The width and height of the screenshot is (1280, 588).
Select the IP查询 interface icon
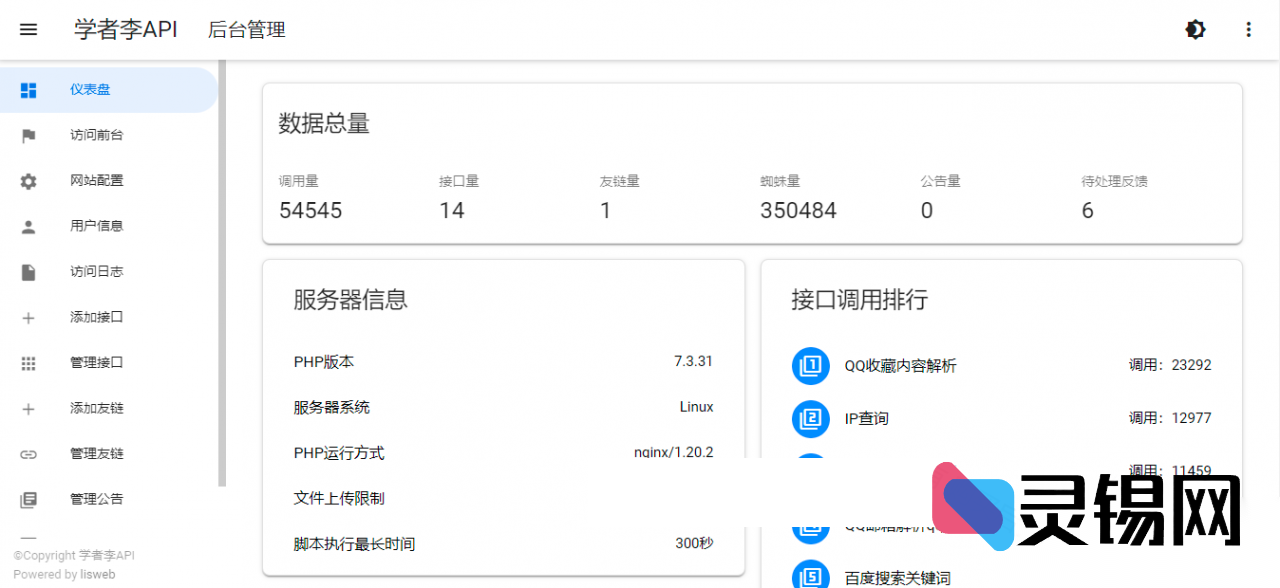pyautogui.click(x=810, y=419)
